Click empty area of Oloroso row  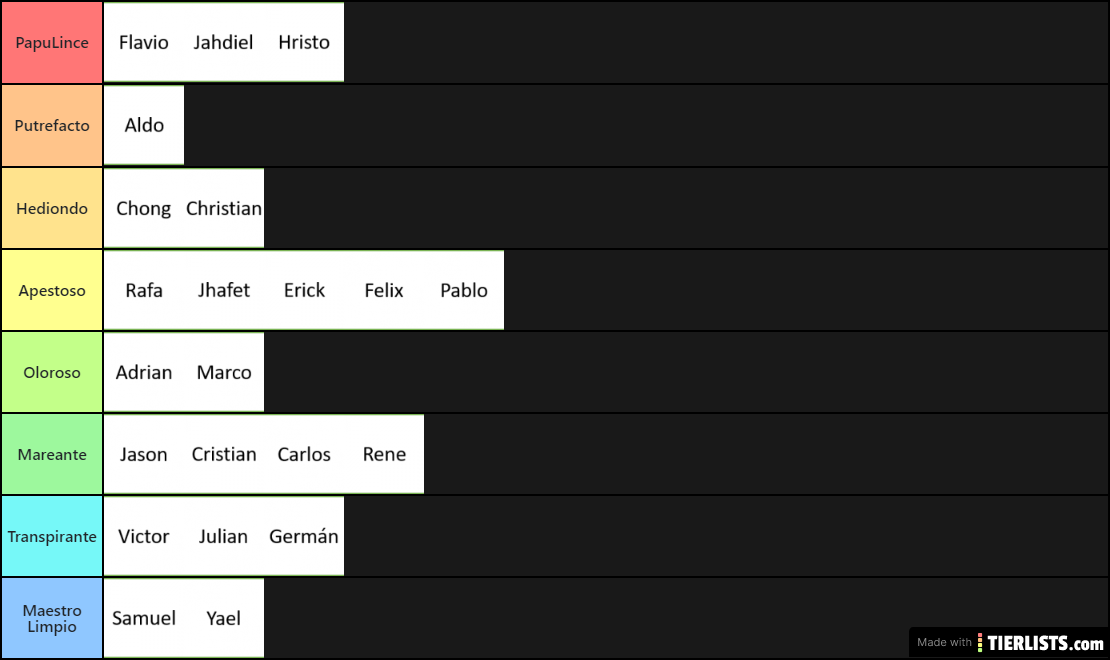(685, 372)
